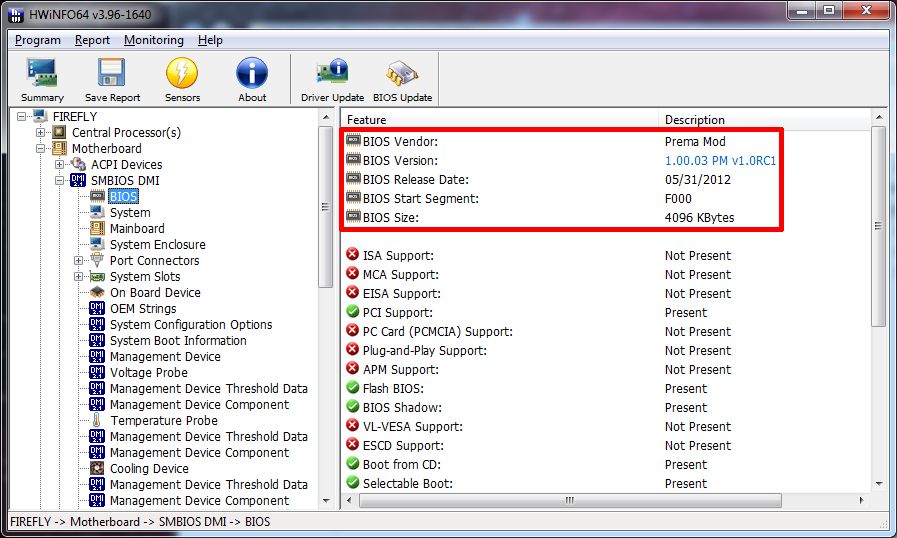Click the horizontal scroll-right arrow
This screenshot has height=538, width=897.
[862, 500]
